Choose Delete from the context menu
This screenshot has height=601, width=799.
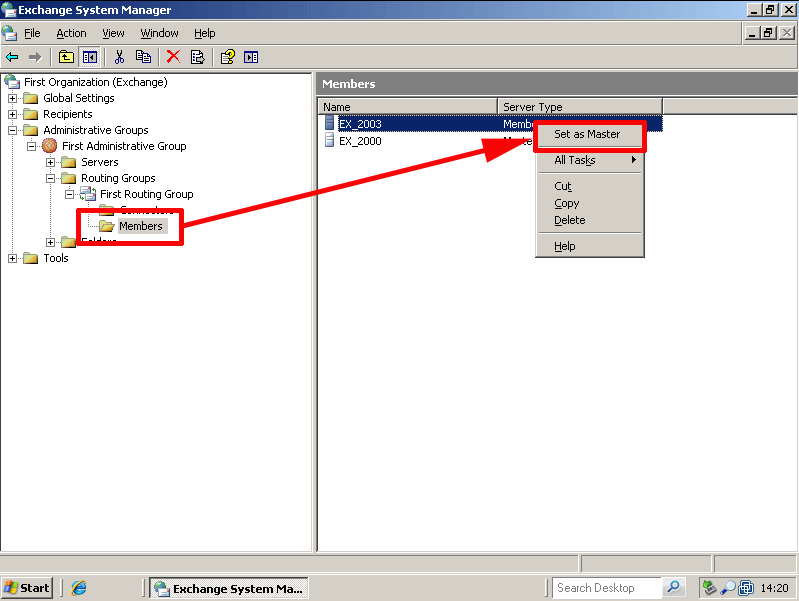tap(590, 220)
